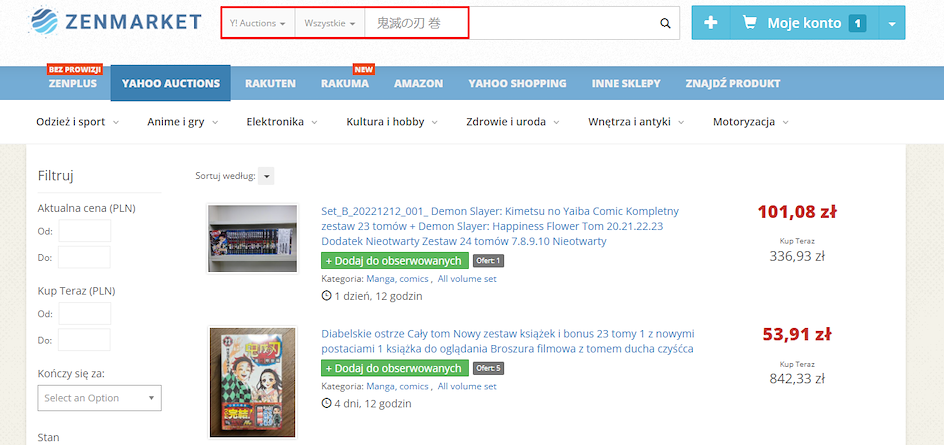Open the Kończy się za select box

[x=99, y=398]
